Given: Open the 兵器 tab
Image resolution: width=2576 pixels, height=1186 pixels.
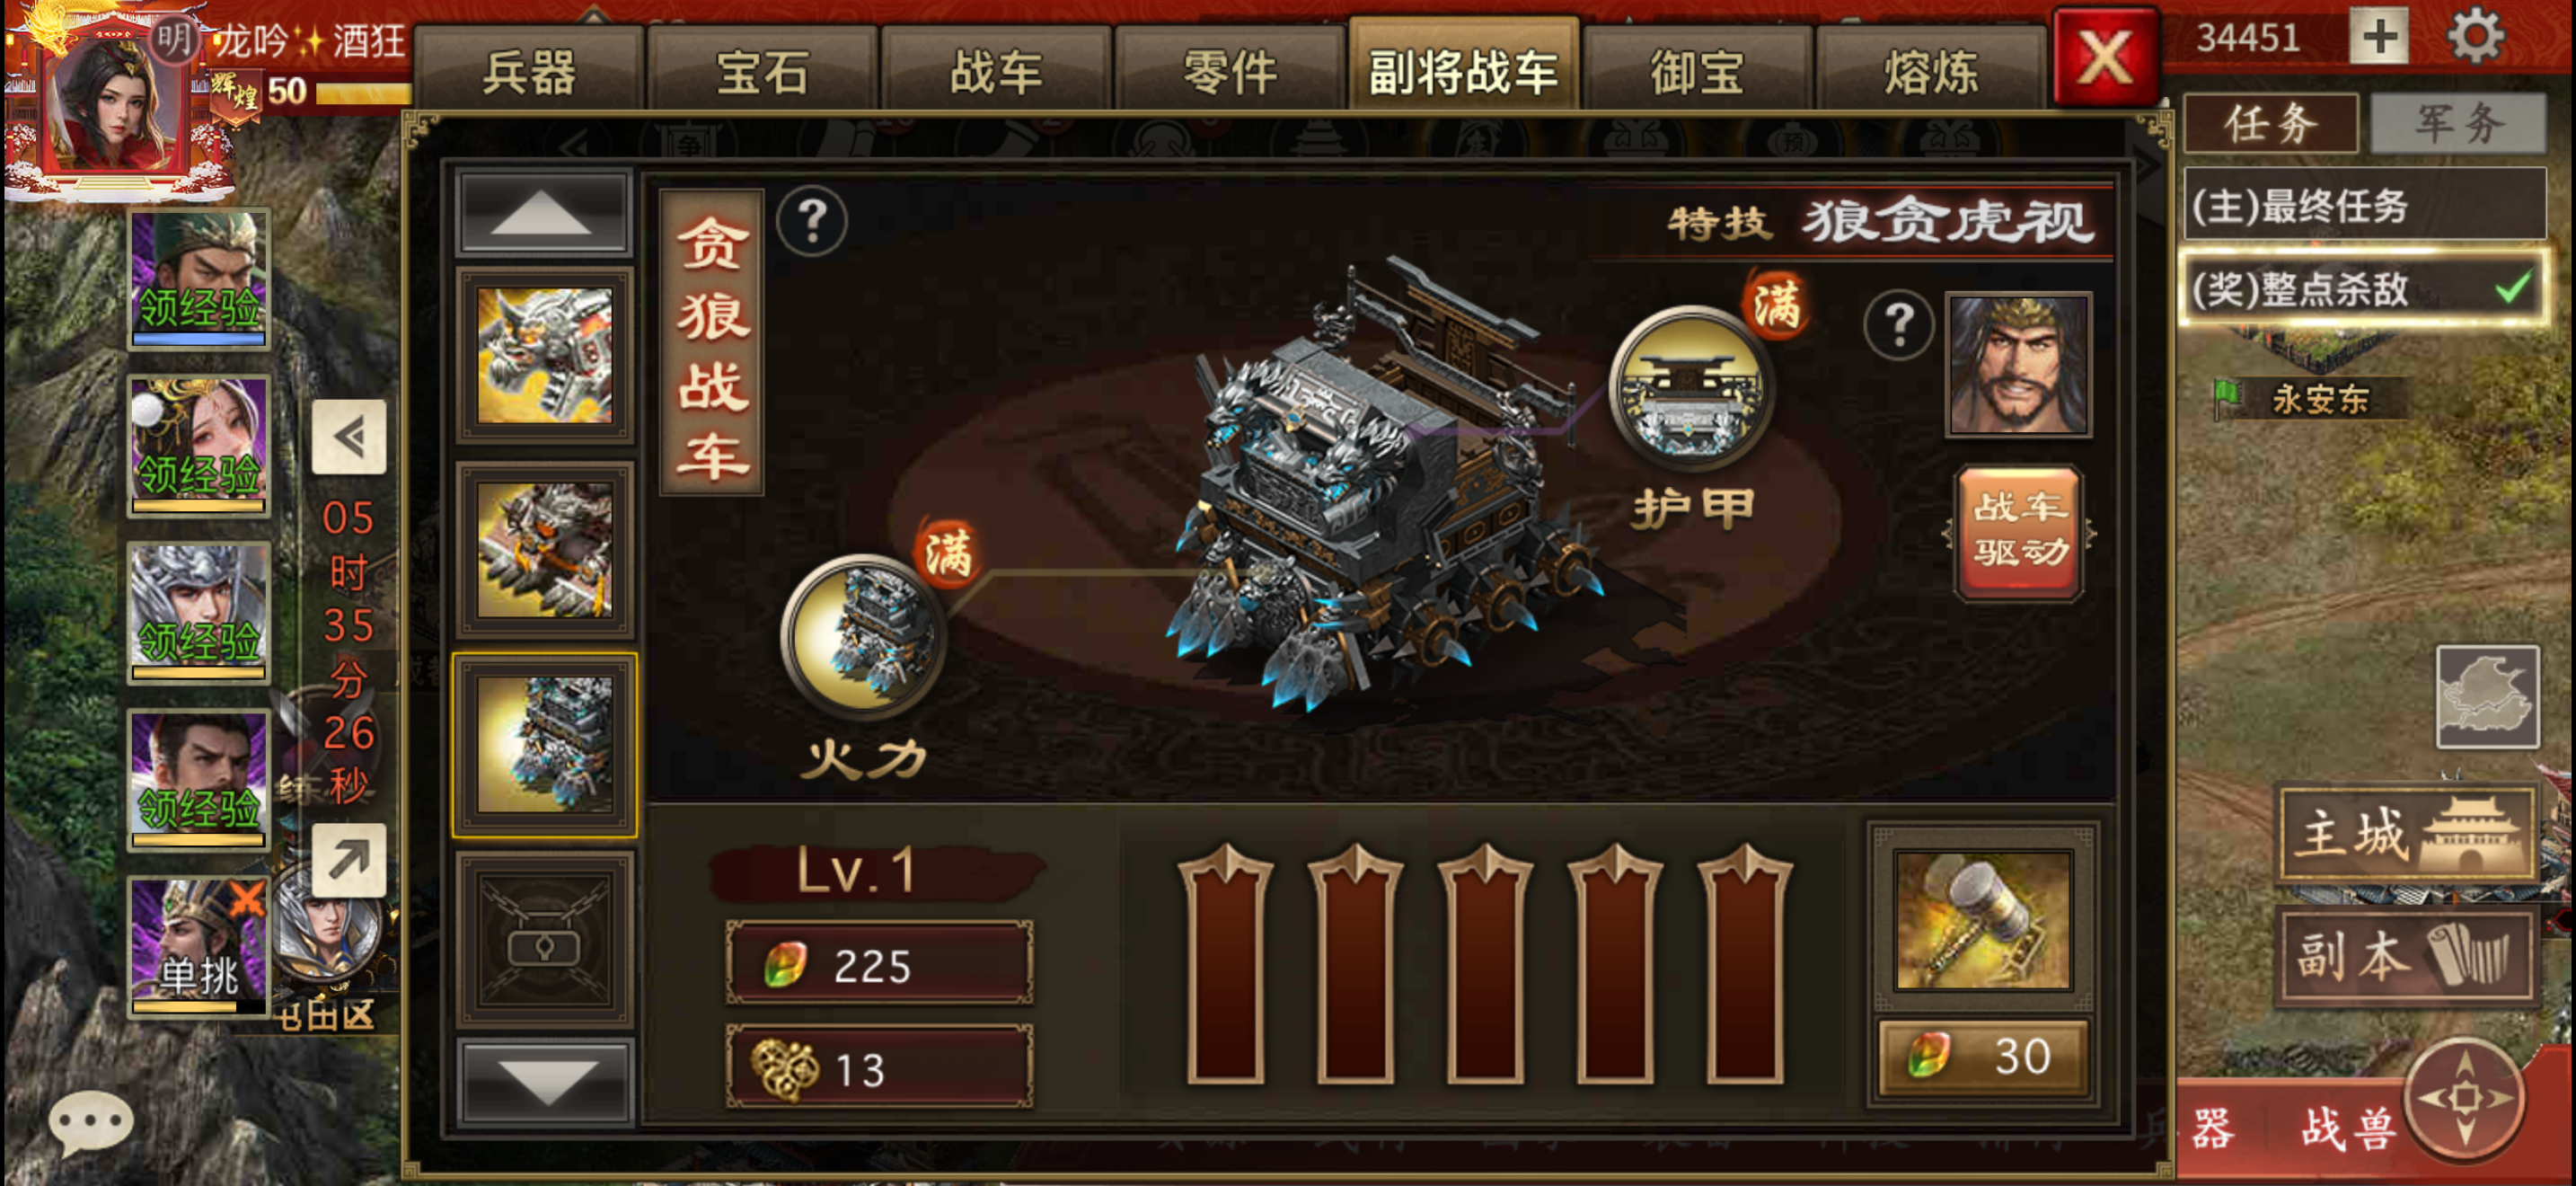Looking at the screenshot, I should [529, 72].
